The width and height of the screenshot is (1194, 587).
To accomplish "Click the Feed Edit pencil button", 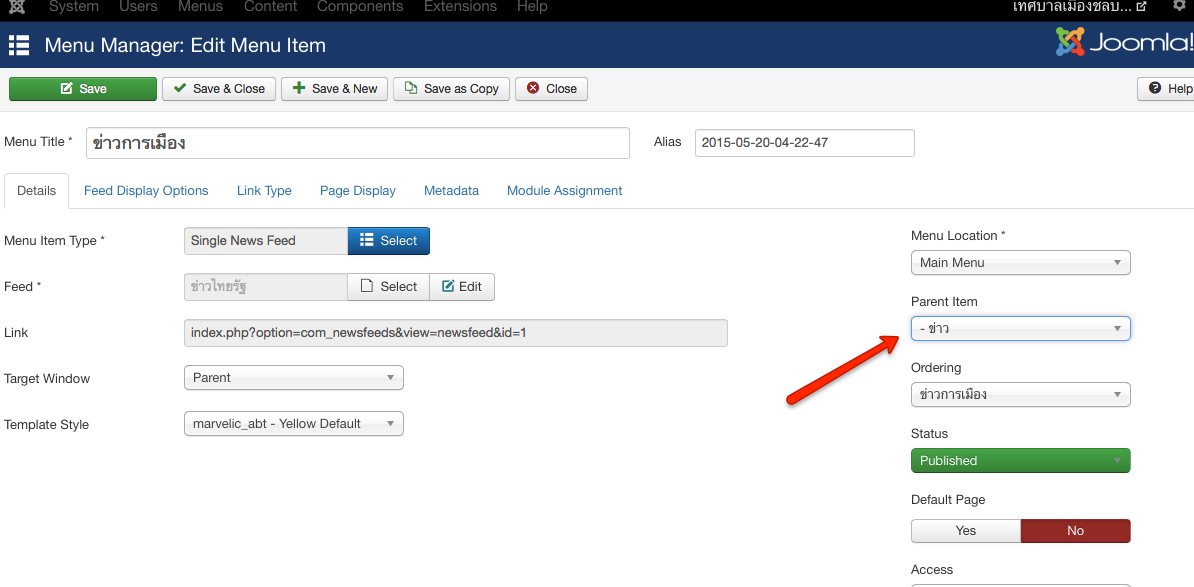I will [x=461, y=287].
